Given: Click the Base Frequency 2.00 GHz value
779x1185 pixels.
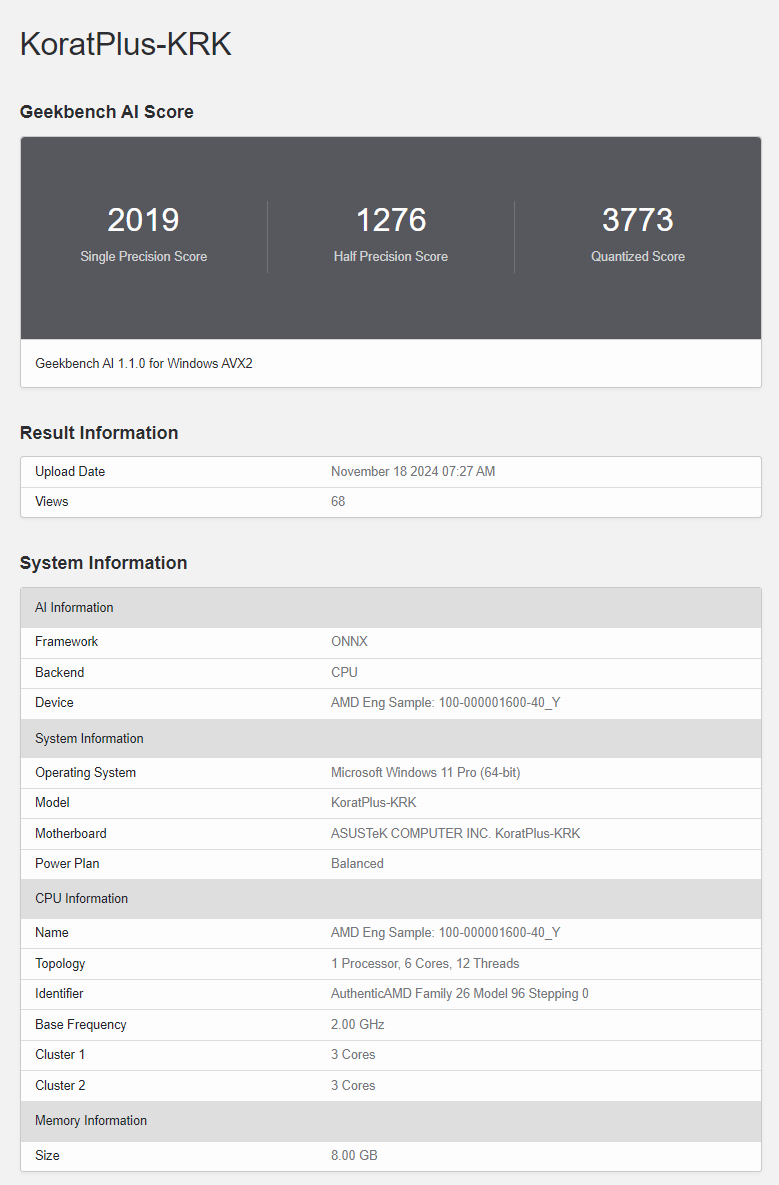Looking at the screenshot, I should (x=357, y=1025).
